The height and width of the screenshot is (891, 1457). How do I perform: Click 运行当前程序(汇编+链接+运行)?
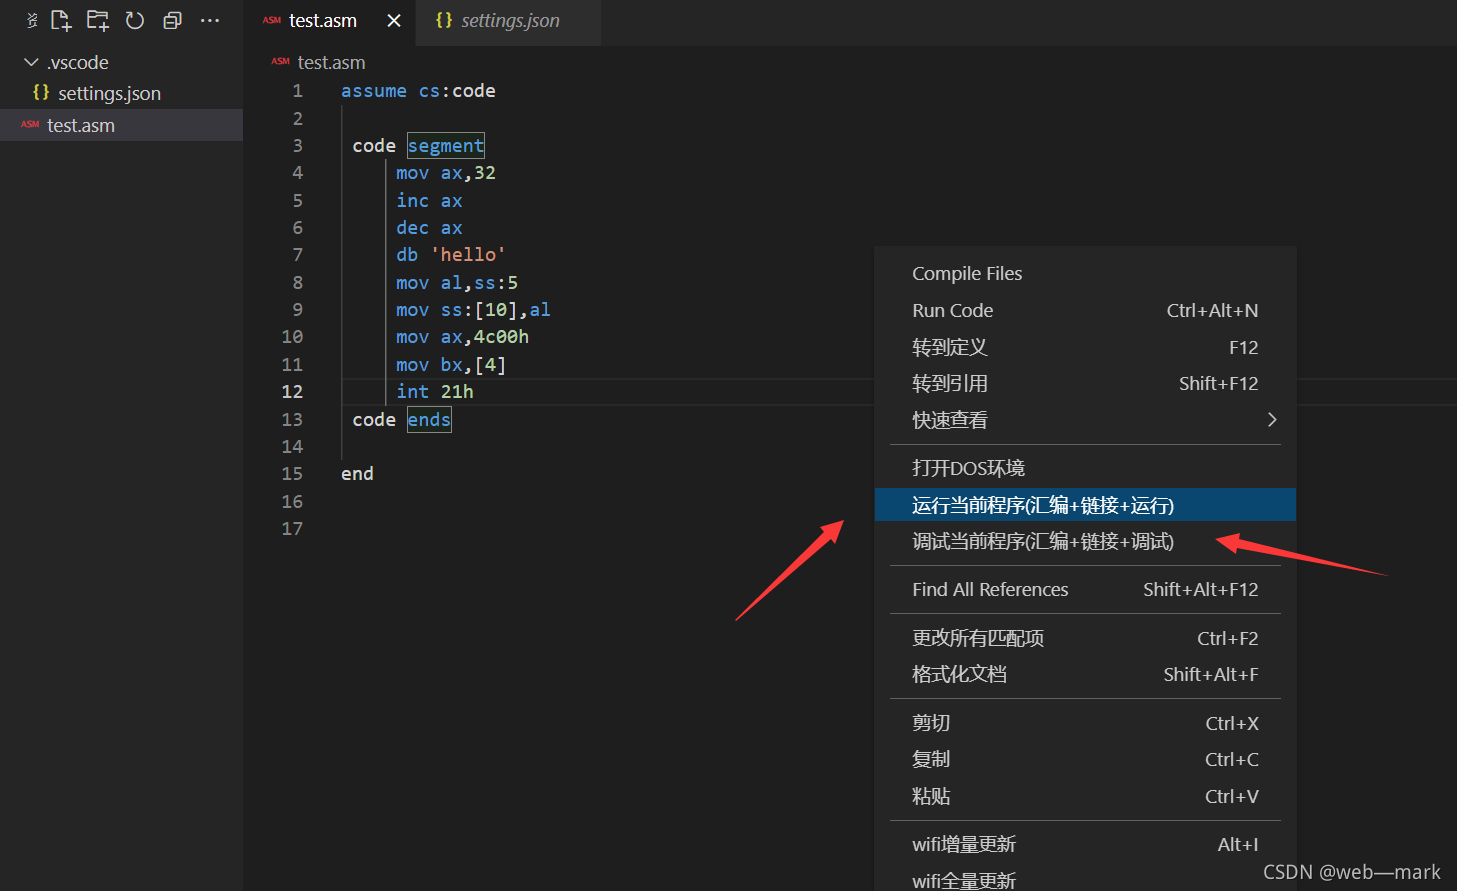(1085, 505)
